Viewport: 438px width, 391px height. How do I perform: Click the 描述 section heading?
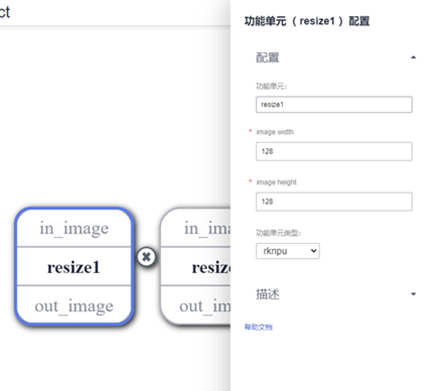point(267,294)
